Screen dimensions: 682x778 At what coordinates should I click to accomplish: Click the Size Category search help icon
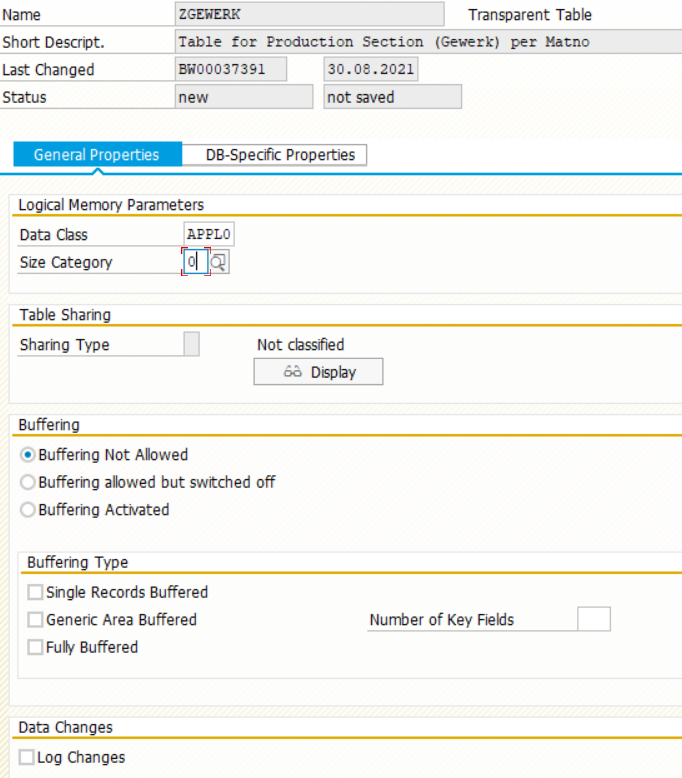[x=219, y=263]
